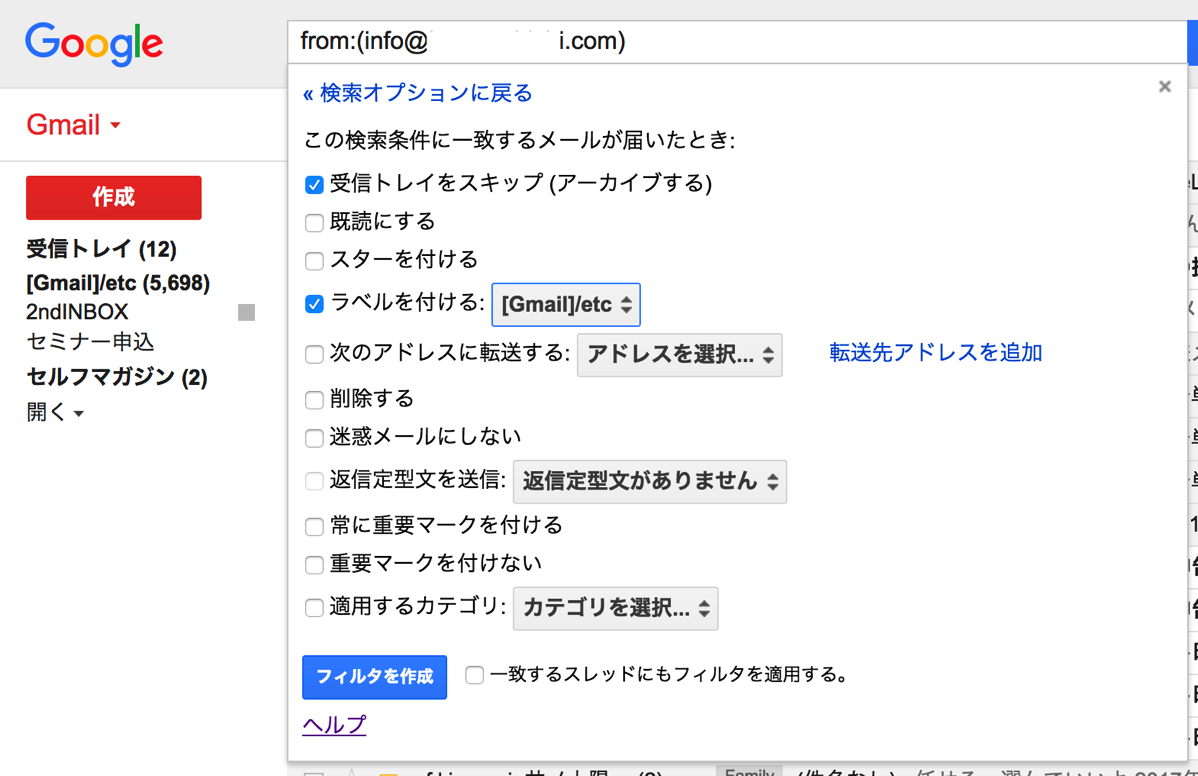Viewport: 1198px width, 776px height.
Task: Check the 返信定型文を送信 checkbox
Action: 314,481
